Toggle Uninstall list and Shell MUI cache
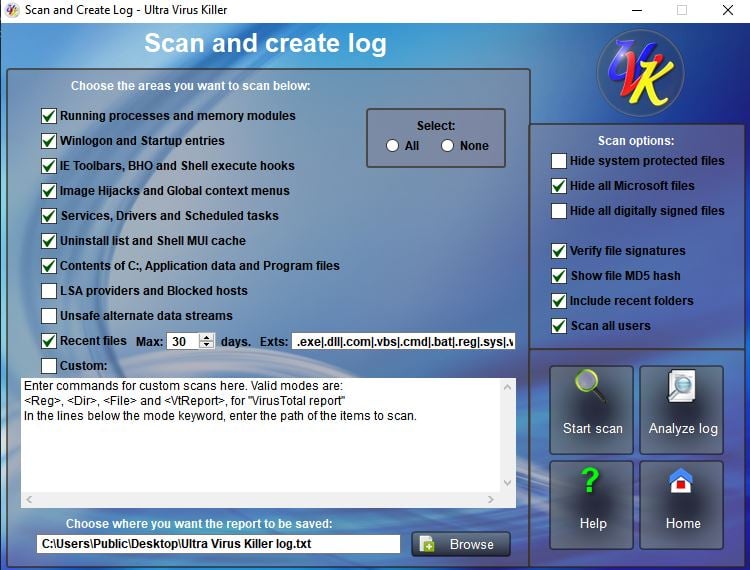 (x=49, y=241)
